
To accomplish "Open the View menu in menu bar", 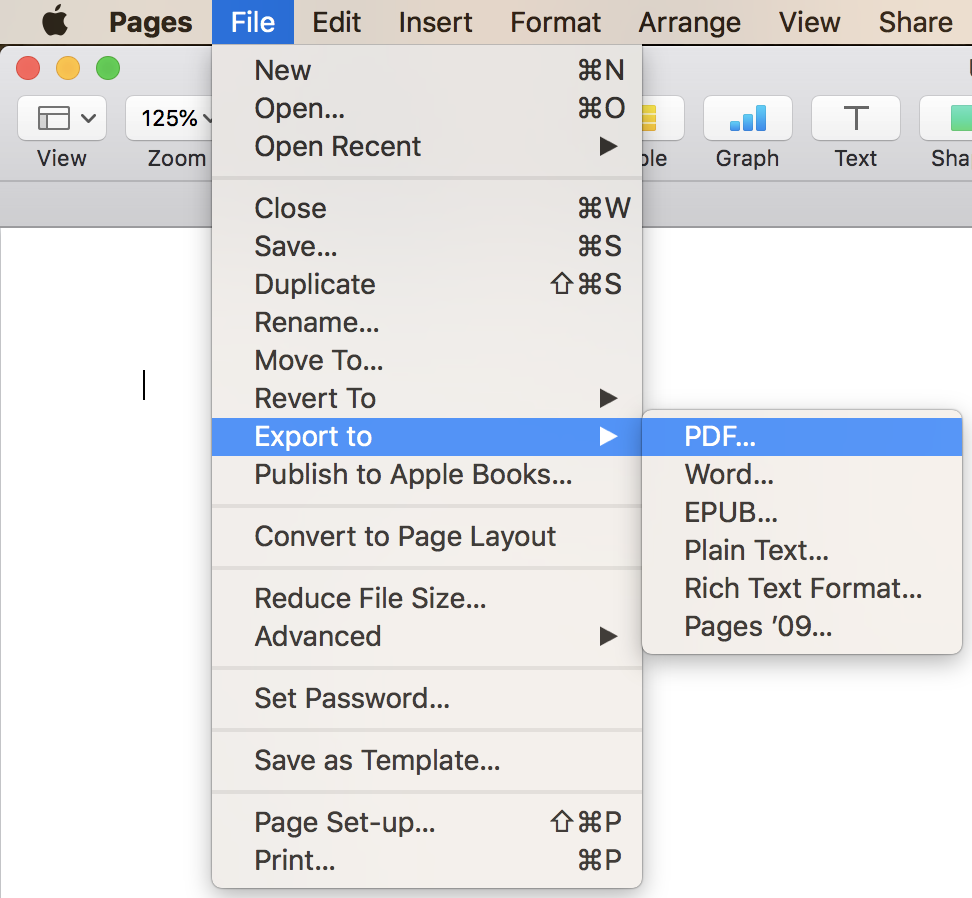I will point(810,22).
